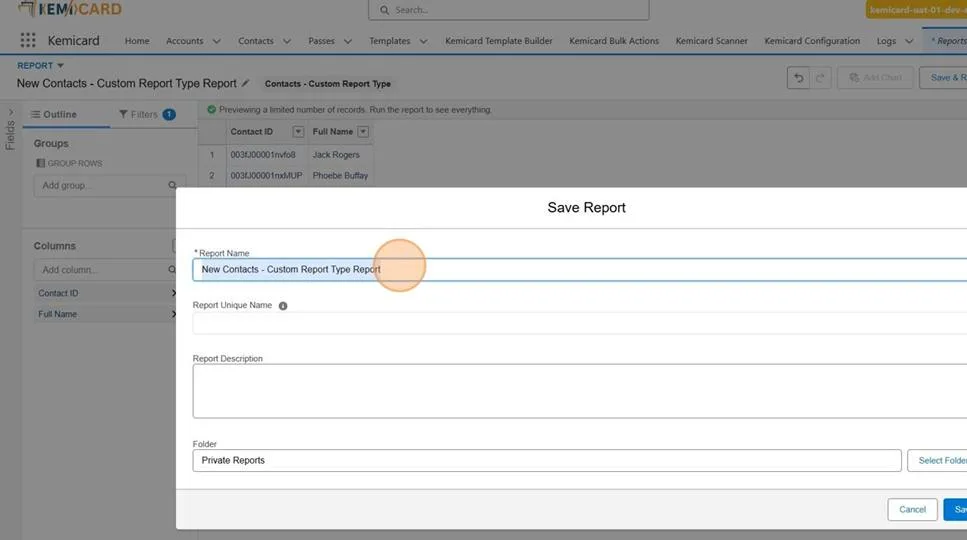The height and width of the screenshot is (540, 967).
Task: Click the Save & Run button
Action: pos(944,78)
